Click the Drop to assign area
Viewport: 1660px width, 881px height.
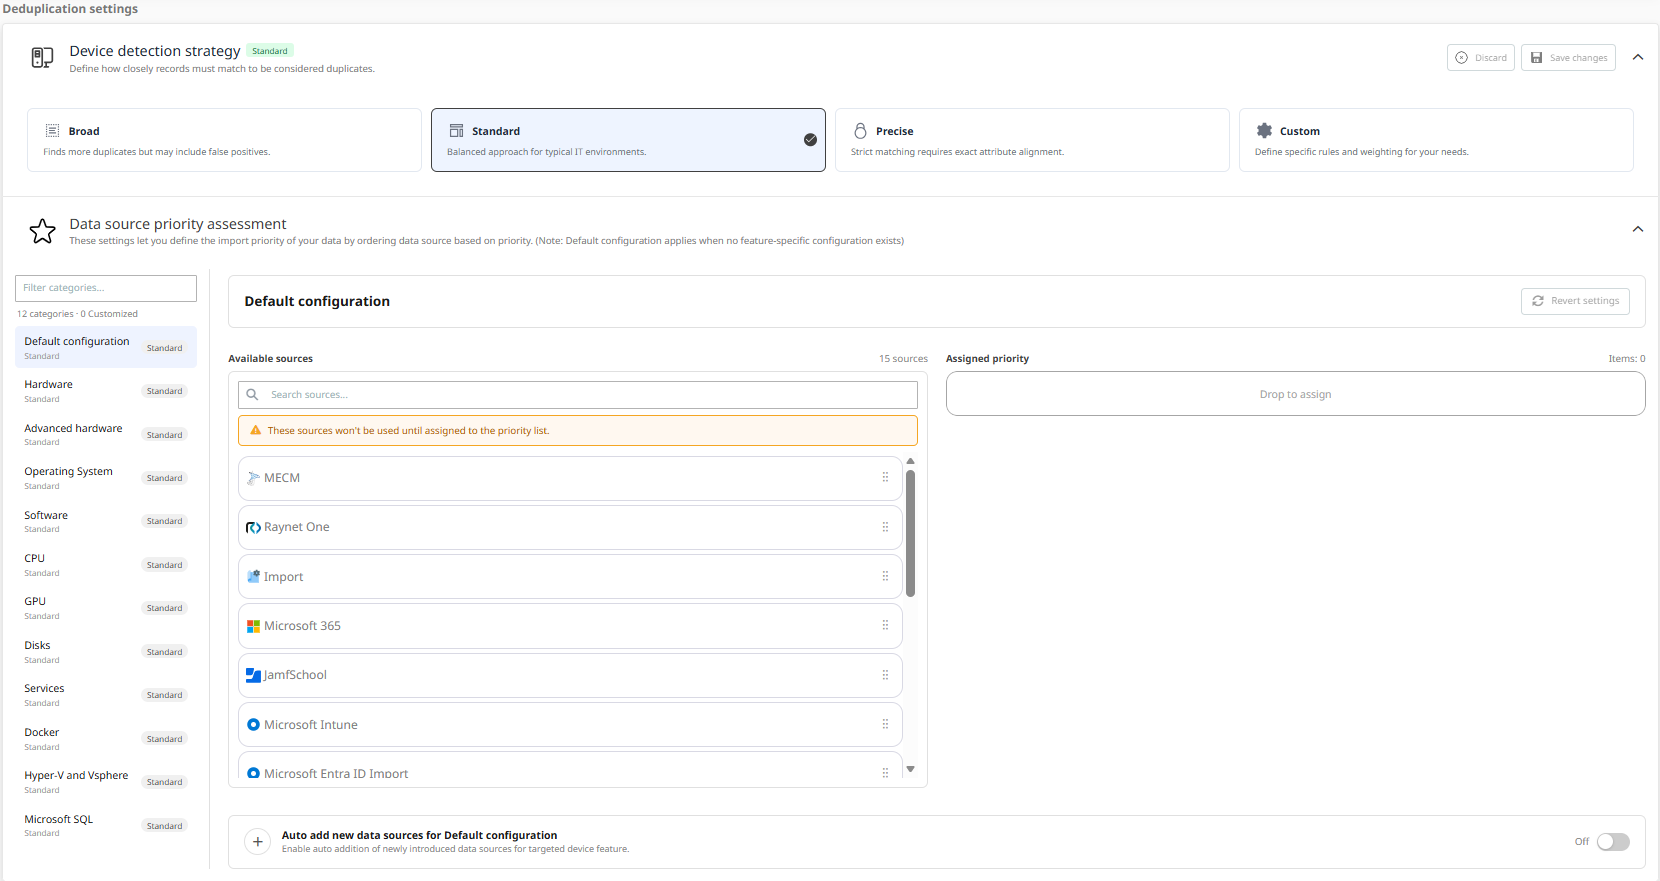1295,394
